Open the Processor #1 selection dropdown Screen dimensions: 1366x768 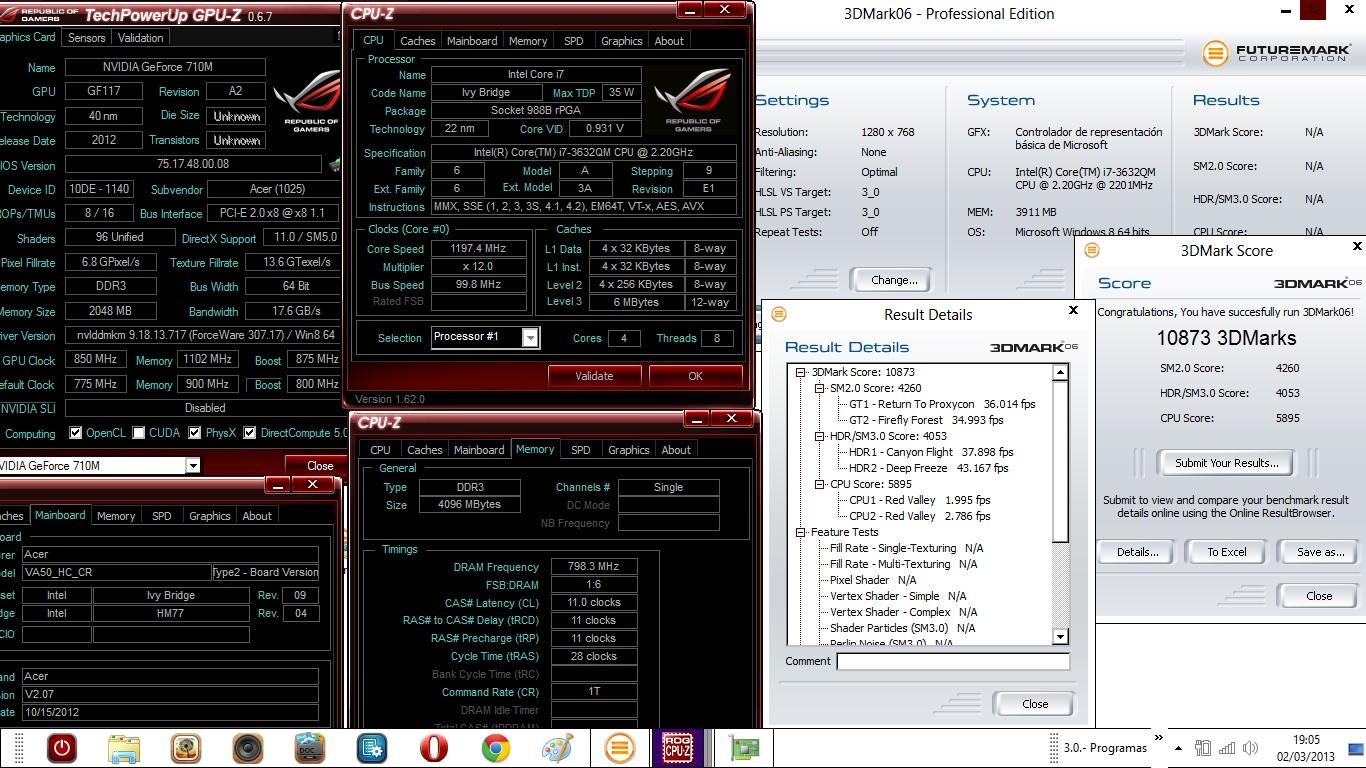[x=530, y=338]
